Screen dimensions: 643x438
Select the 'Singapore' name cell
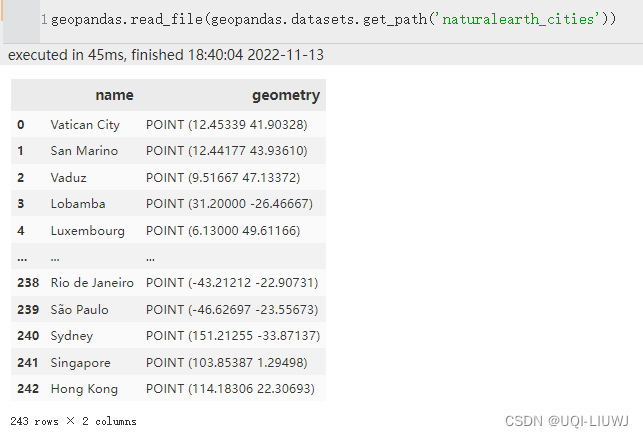pos(80,363)
